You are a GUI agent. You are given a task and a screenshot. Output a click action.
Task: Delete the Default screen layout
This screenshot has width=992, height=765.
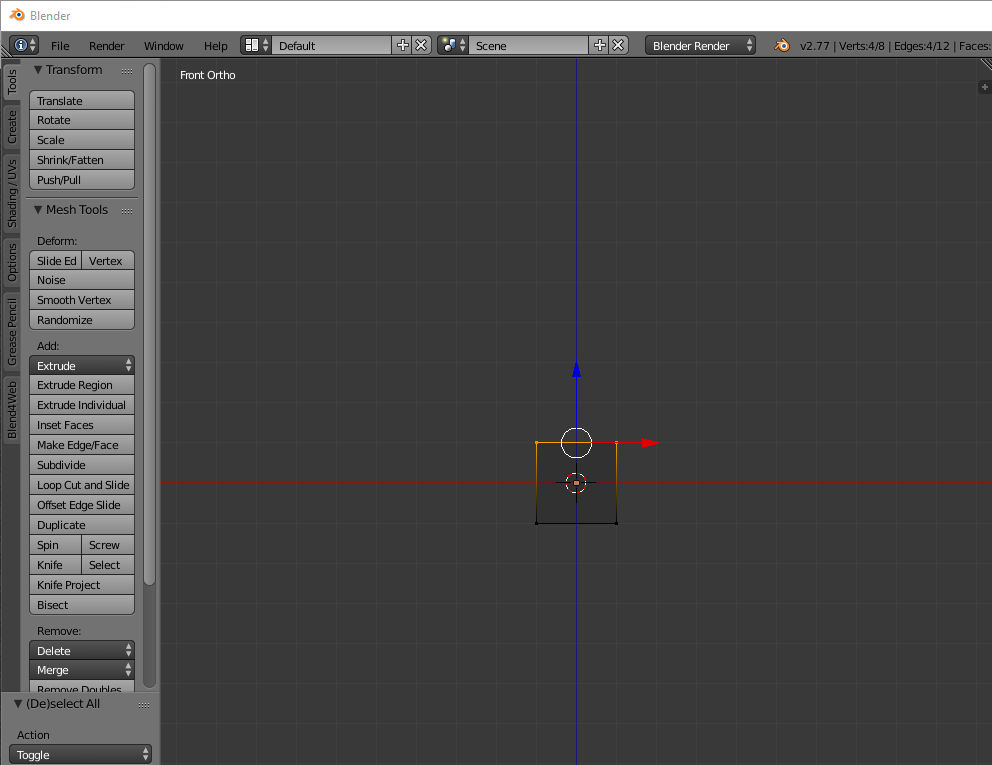click(x=421, y=46)
